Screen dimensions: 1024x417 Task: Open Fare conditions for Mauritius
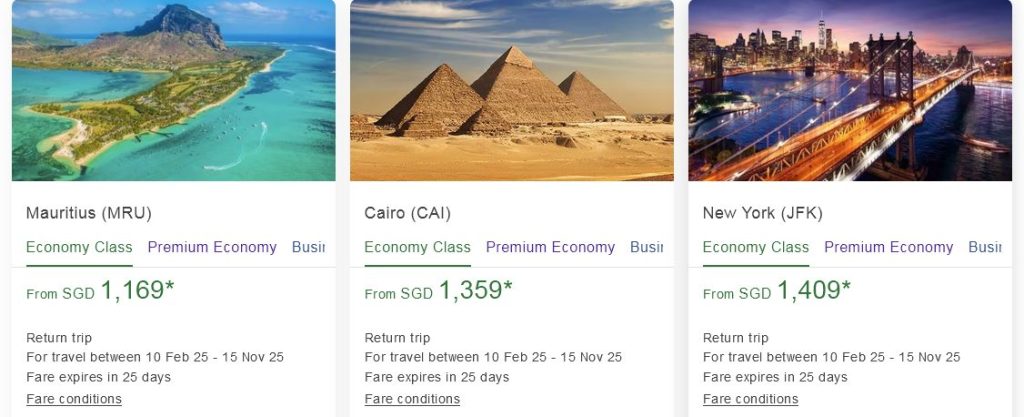pyautogui.click(x=74, y=399)
